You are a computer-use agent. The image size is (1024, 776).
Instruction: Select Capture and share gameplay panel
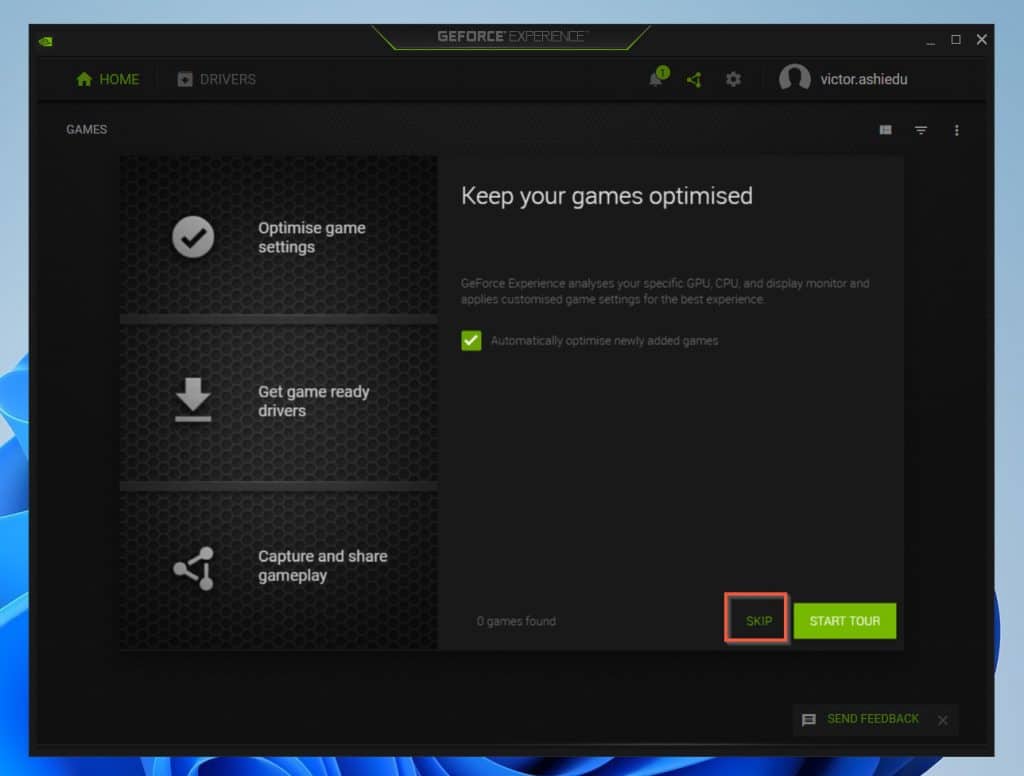click(279, 570)
